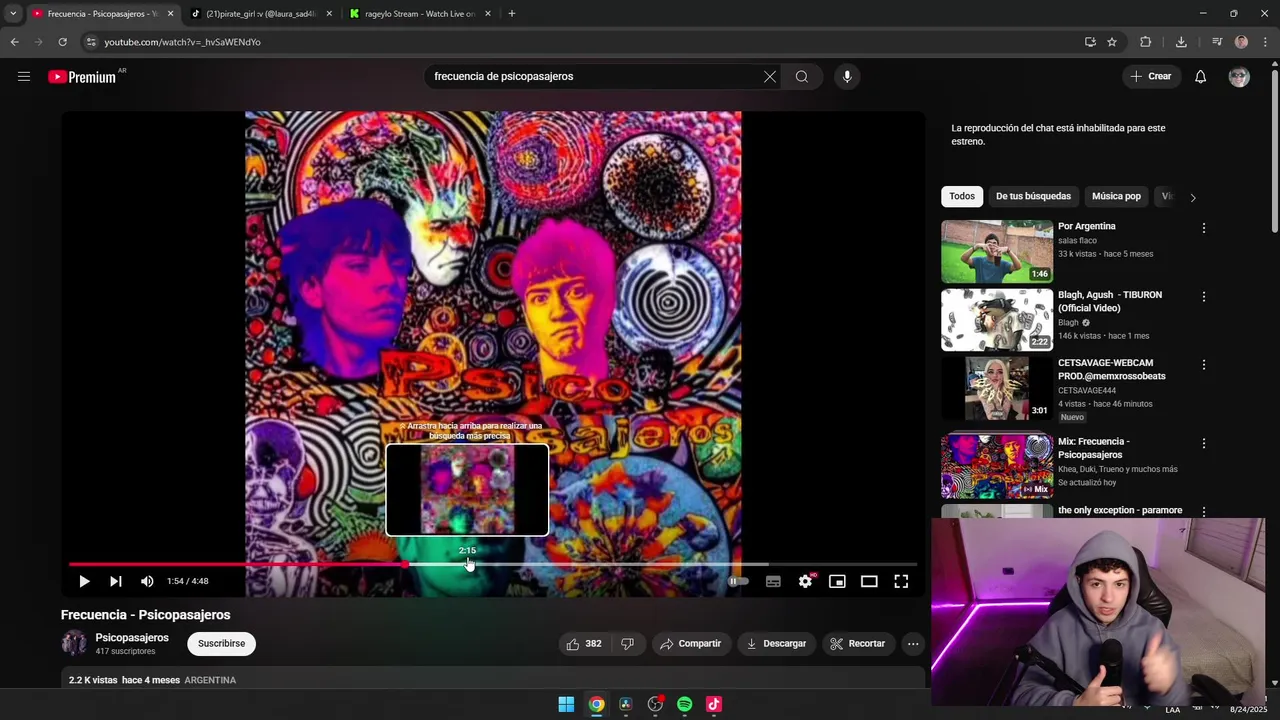Click Crear to create content

pyautogui.click(x=1151, y=77)
